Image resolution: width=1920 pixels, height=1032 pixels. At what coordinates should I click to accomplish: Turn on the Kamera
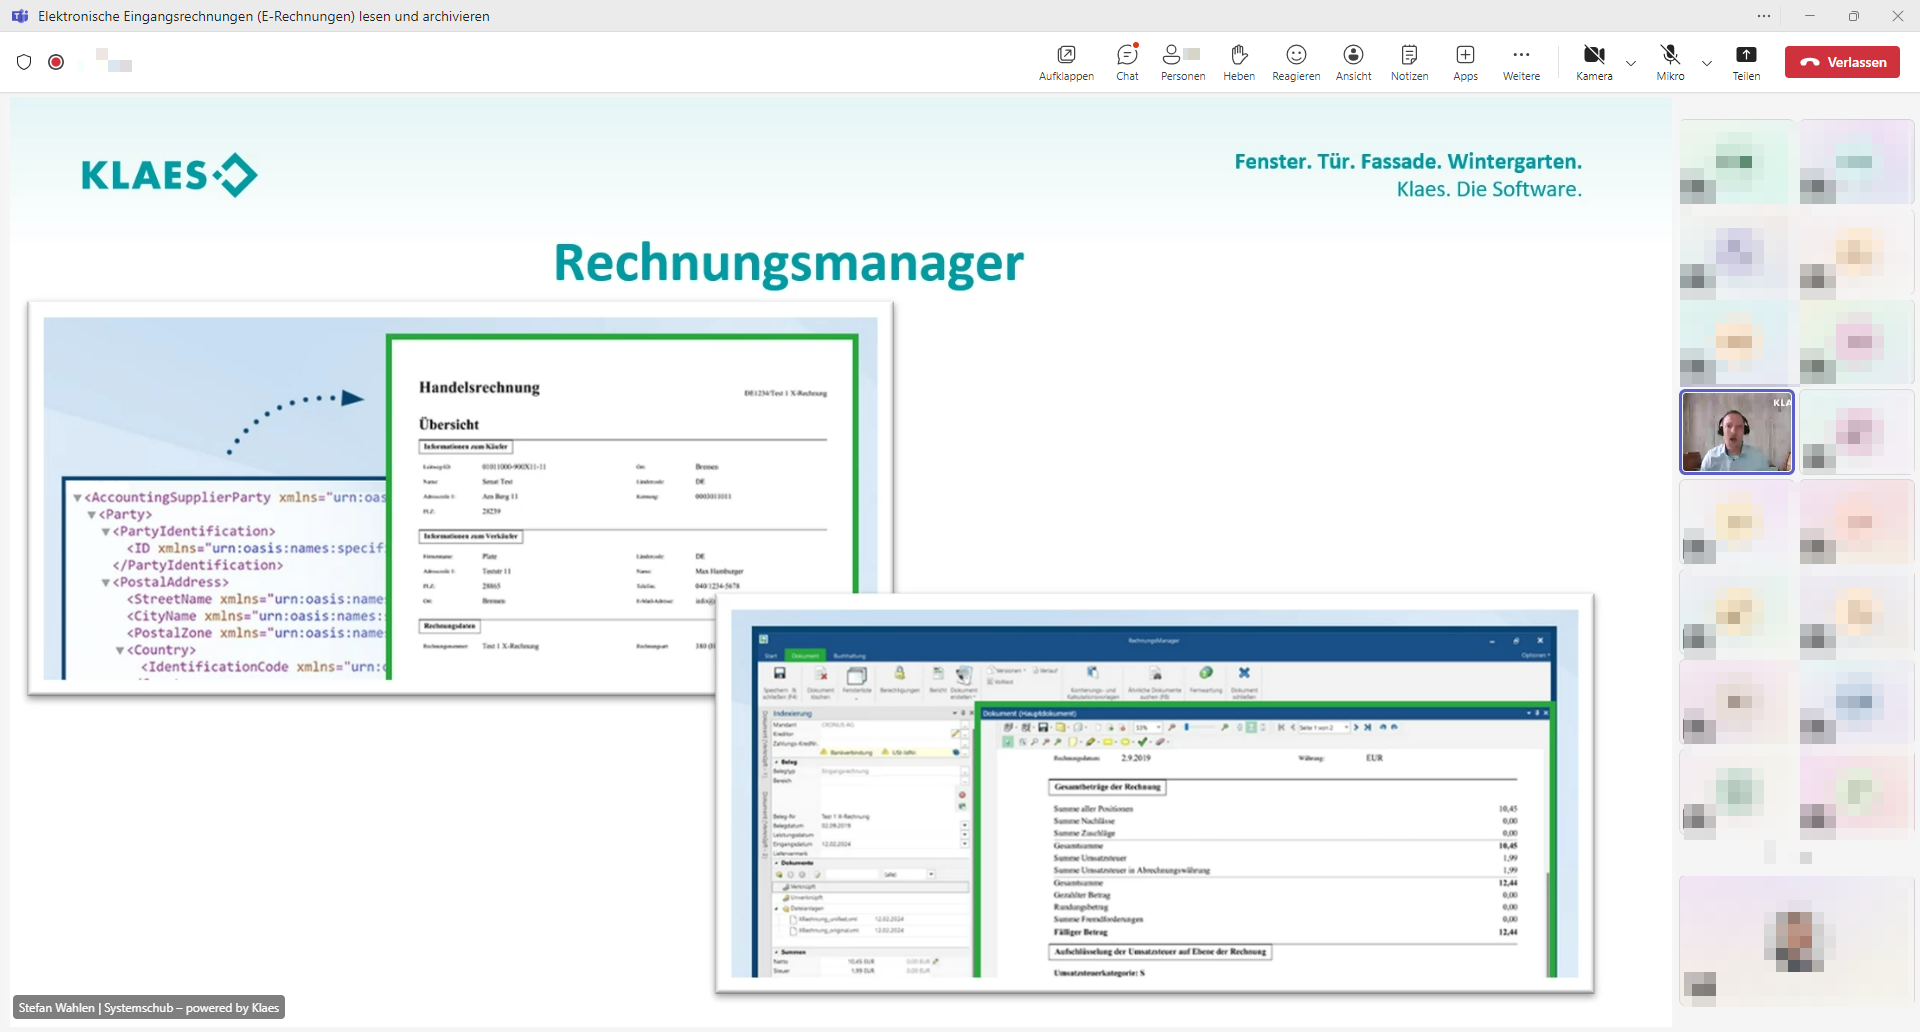[1594, 62]
